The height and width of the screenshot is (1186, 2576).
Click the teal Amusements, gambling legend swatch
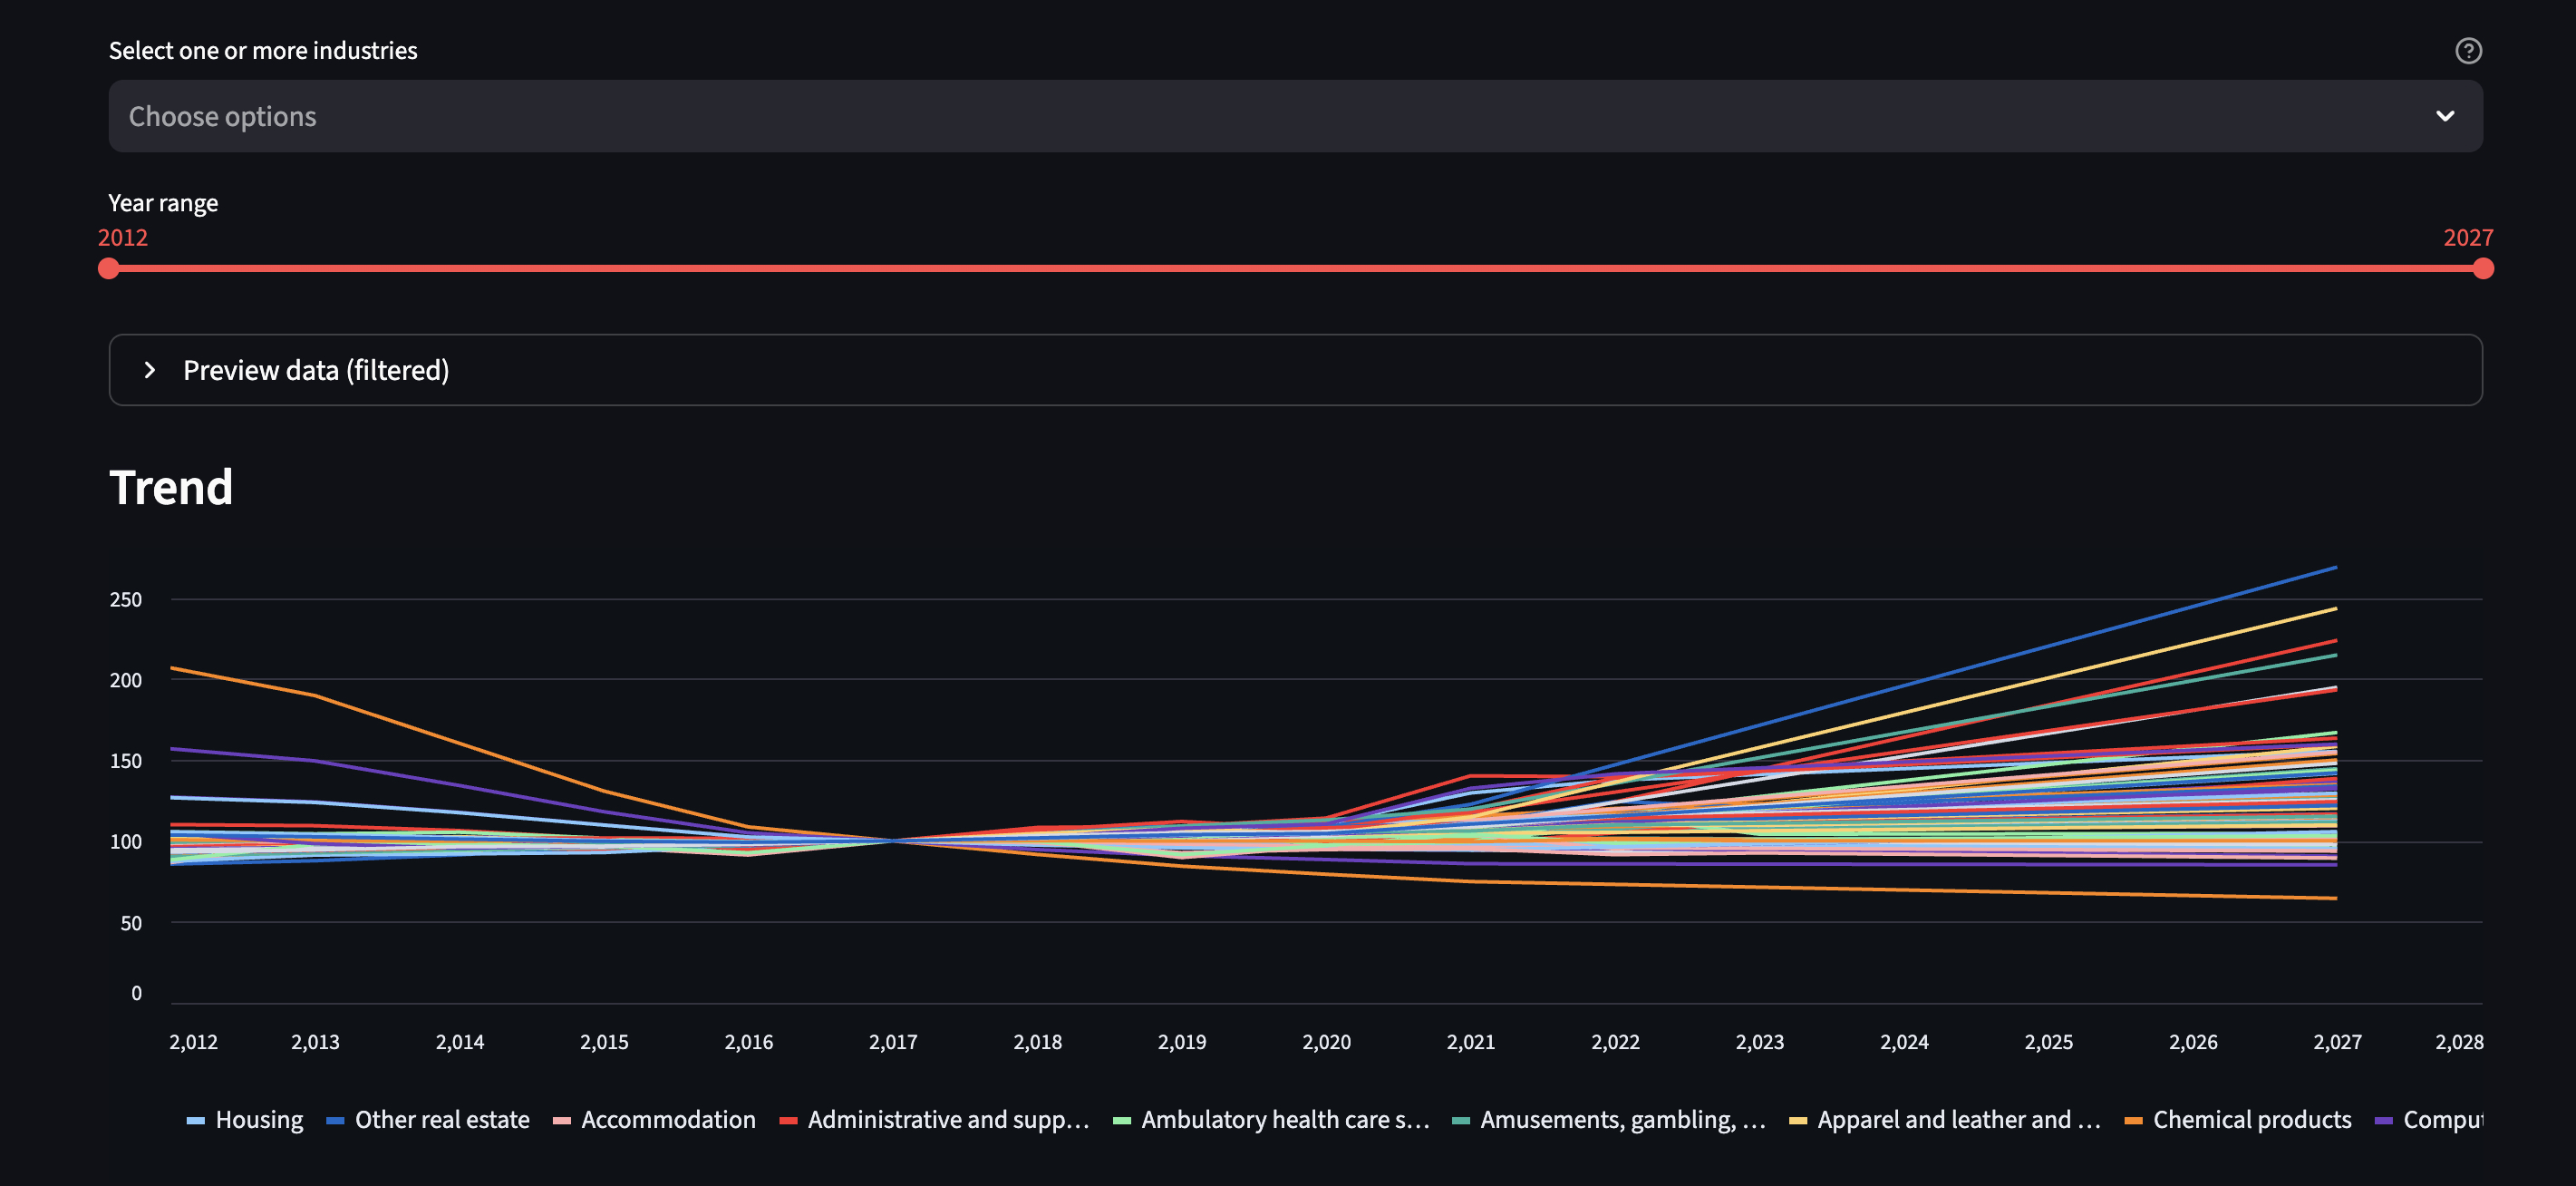coord(1460,1120)
